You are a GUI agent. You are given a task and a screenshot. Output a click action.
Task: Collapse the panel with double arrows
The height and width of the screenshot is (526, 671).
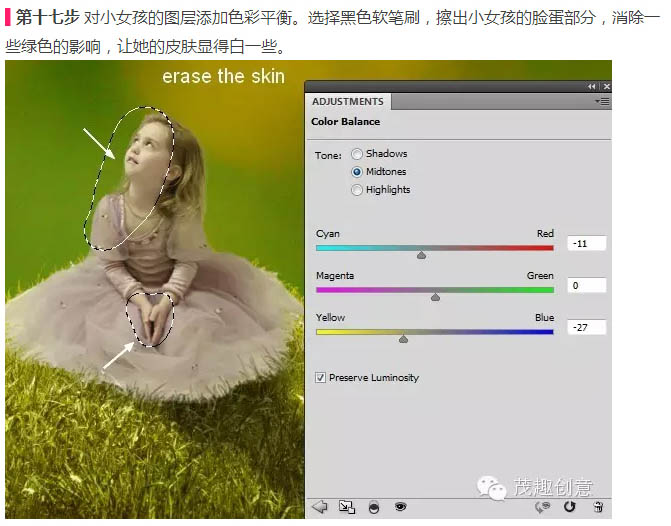pyautogui.click(x=591, y=87)
